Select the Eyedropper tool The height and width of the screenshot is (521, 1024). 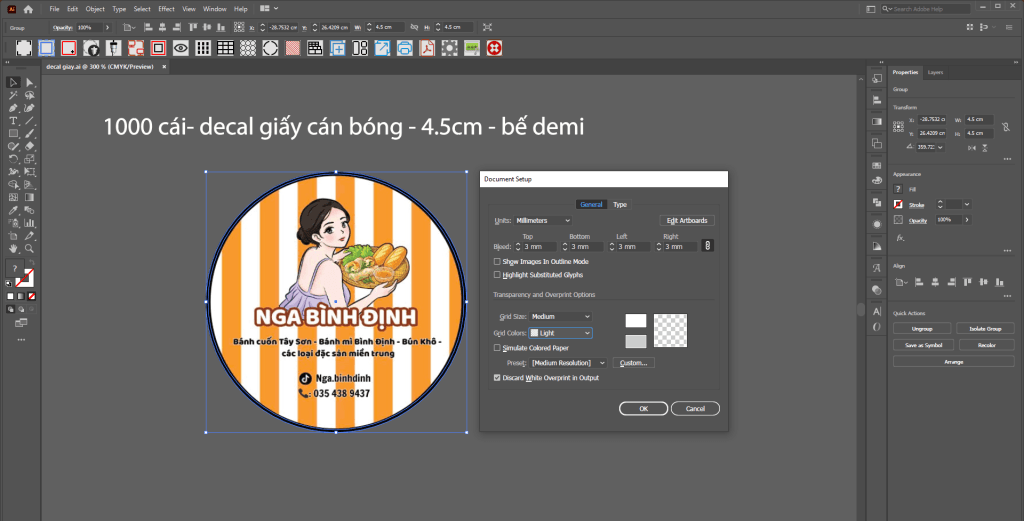click(13, 210)
